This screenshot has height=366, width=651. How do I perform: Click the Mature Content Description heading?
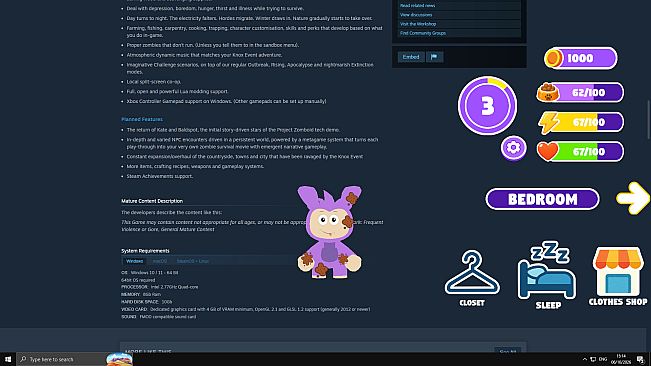152,201
